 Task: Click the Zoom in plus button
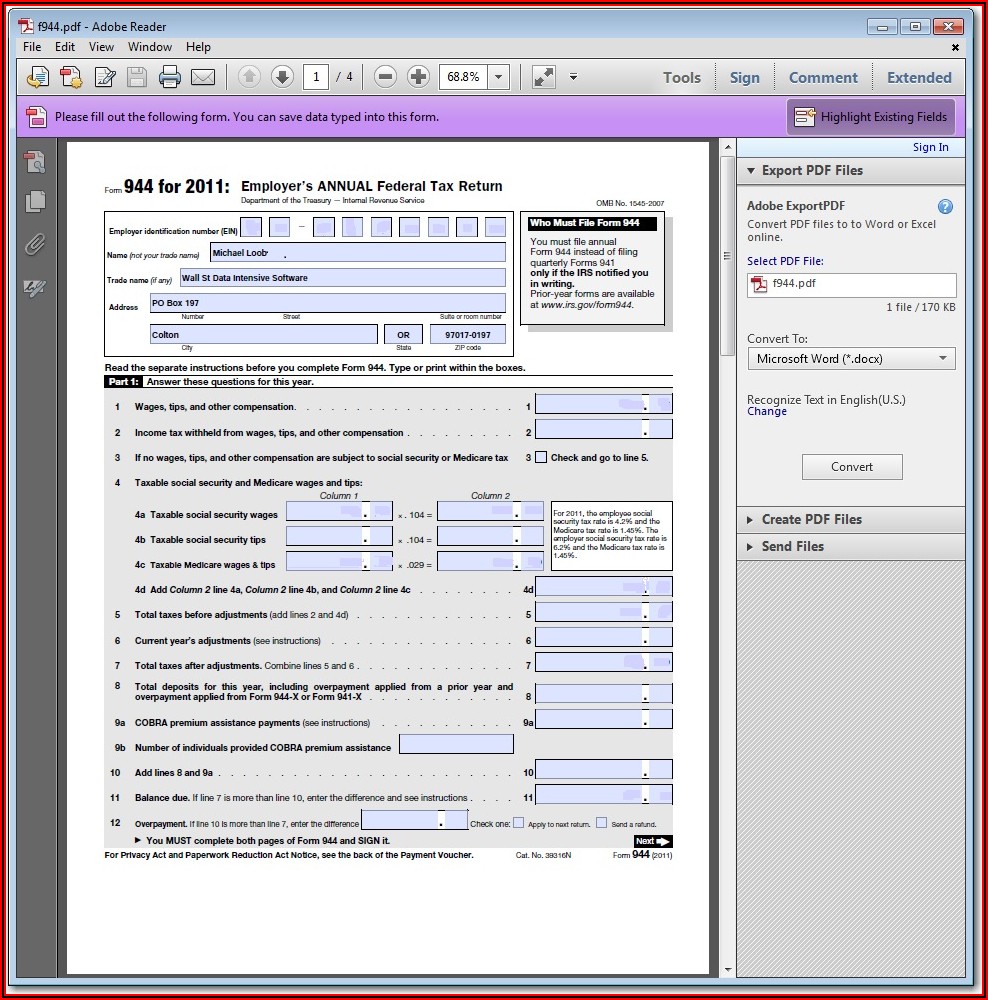click(418, 77)
